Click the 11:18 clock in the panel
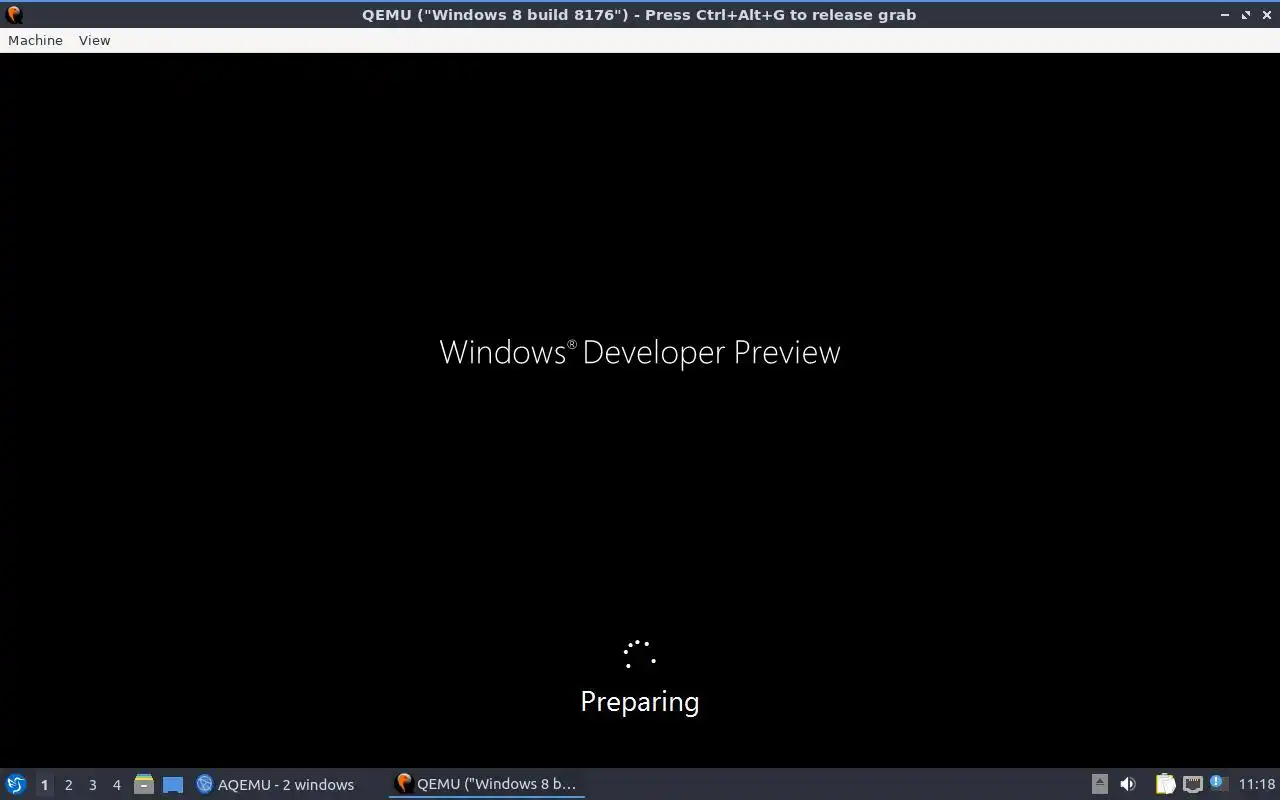The image size is (1280, 800). point(1257,784)
